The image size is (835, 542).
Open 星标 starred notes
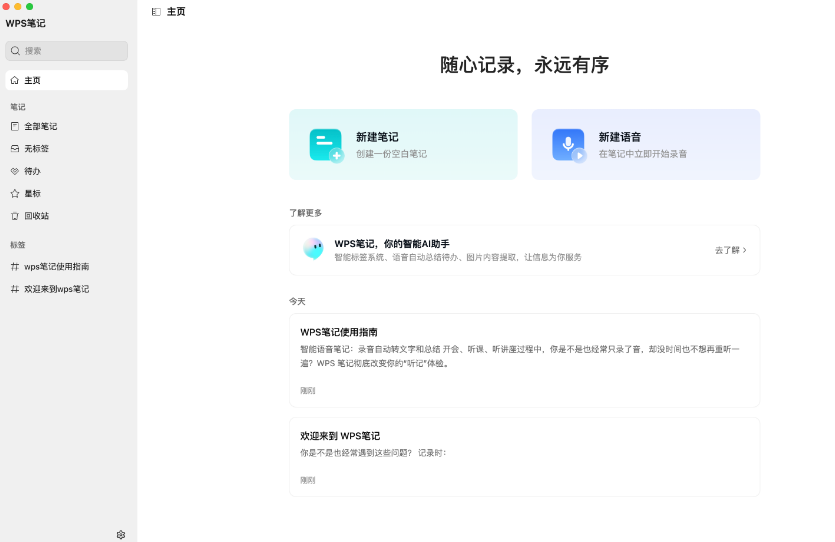pos(67,193)
